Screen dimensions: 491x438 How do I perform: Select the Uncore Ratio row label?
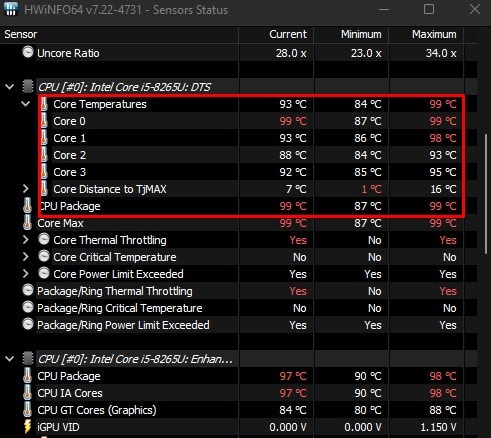(68, 53)
